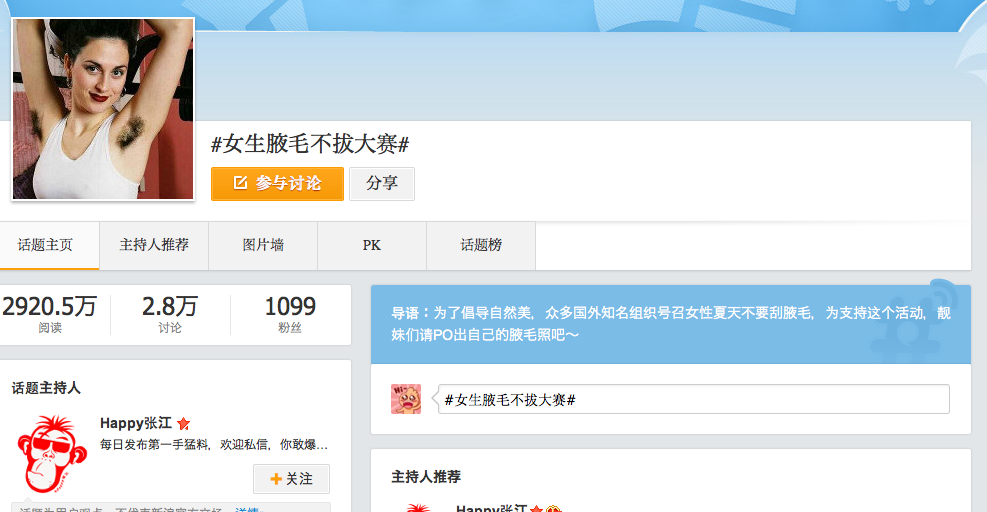Click the emoji avatar beside the post box
The image size is (987, 512).
click(x=406, y=399)
